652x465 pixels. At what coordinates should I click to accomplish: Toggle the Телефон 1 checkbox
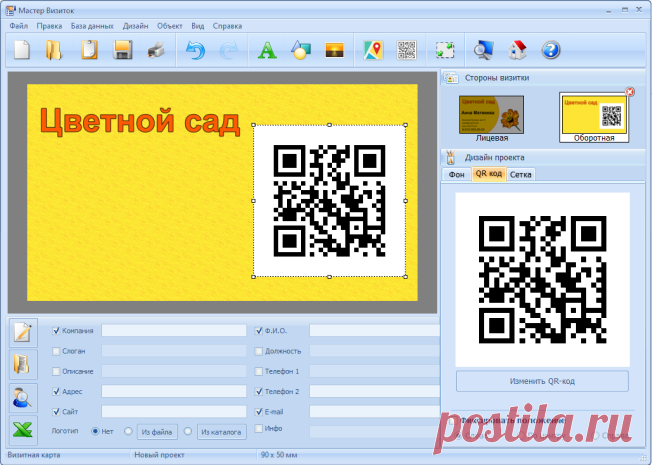point(259,371)
